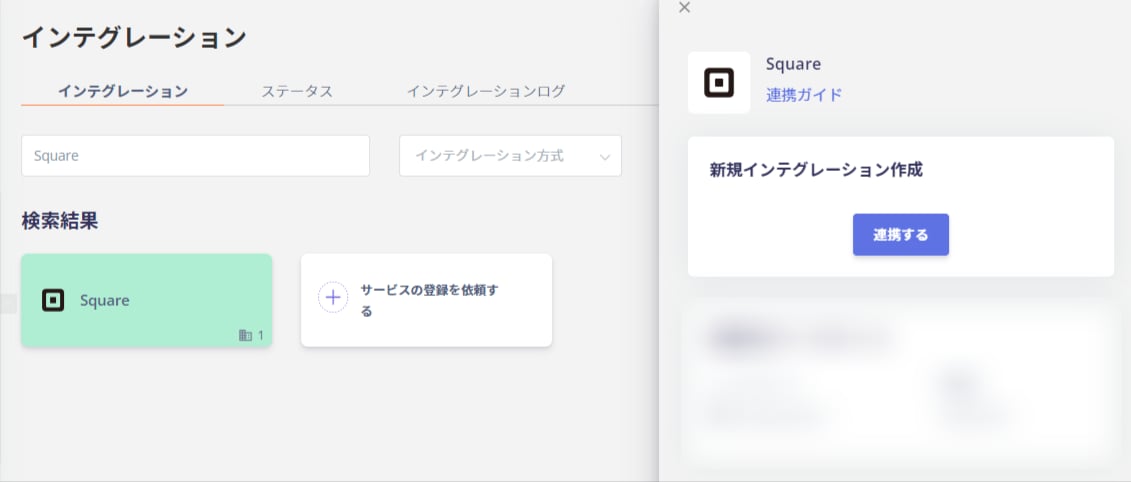Click the search field containing Square
Viewport: 1131px width, 482px height.
coord(195,156)
